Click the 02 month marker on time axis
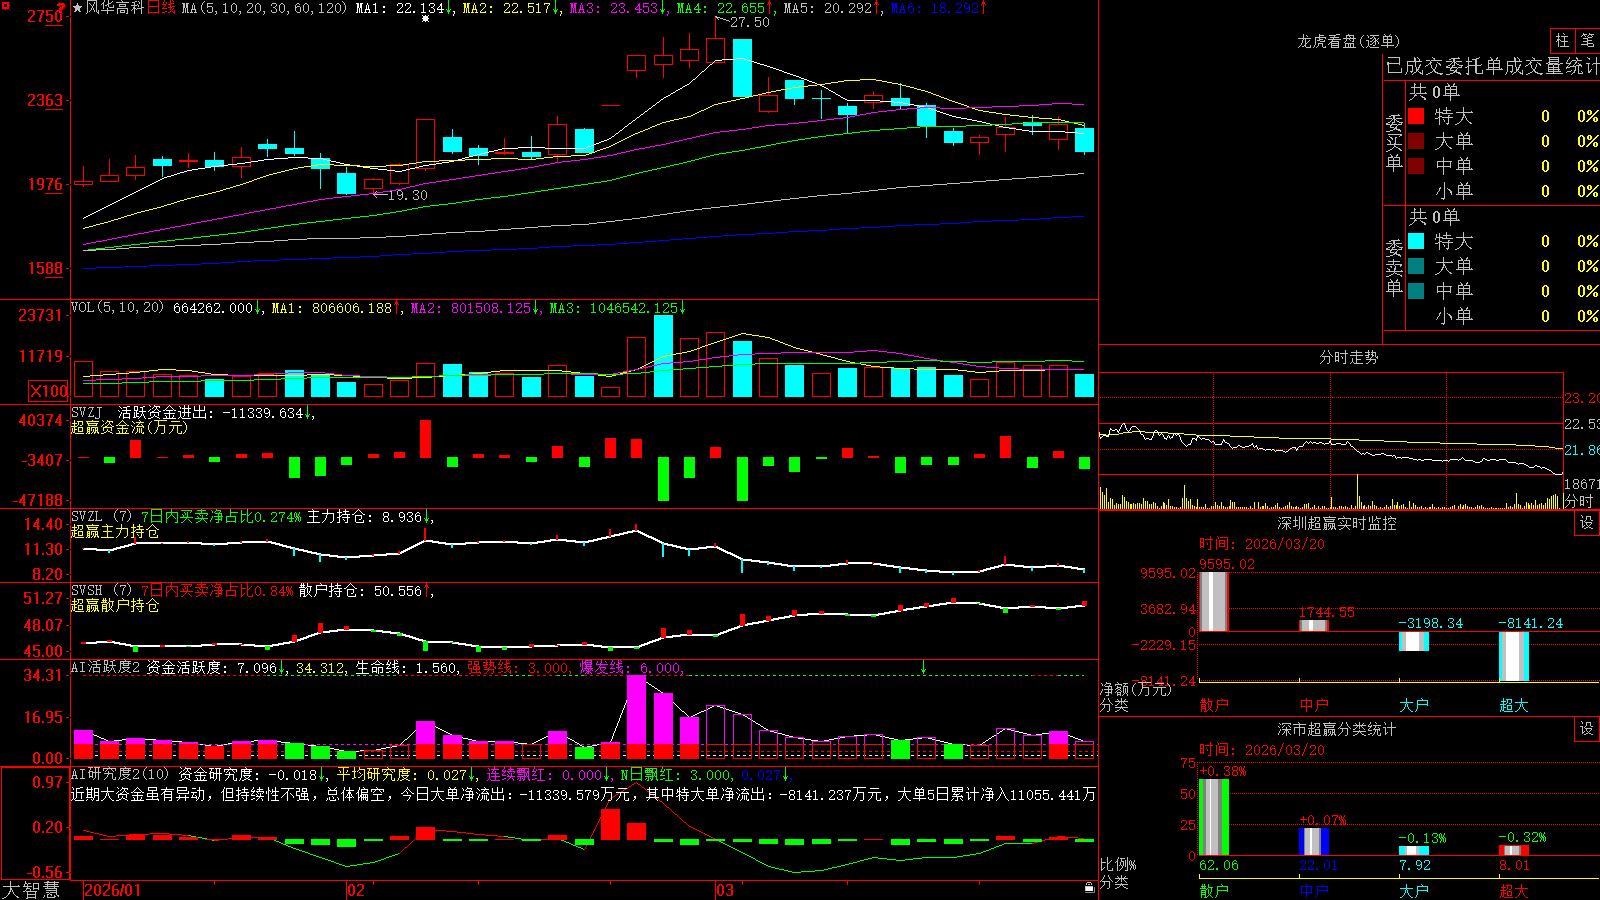 coord(355,890)
